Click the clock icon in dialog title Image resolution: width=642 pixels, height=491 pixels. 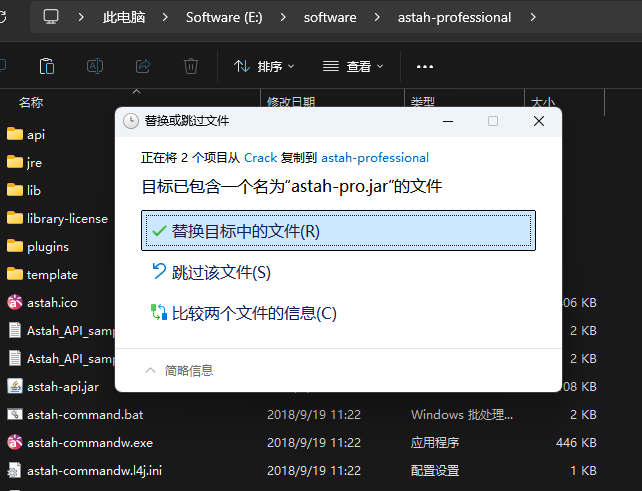point(131,121)
